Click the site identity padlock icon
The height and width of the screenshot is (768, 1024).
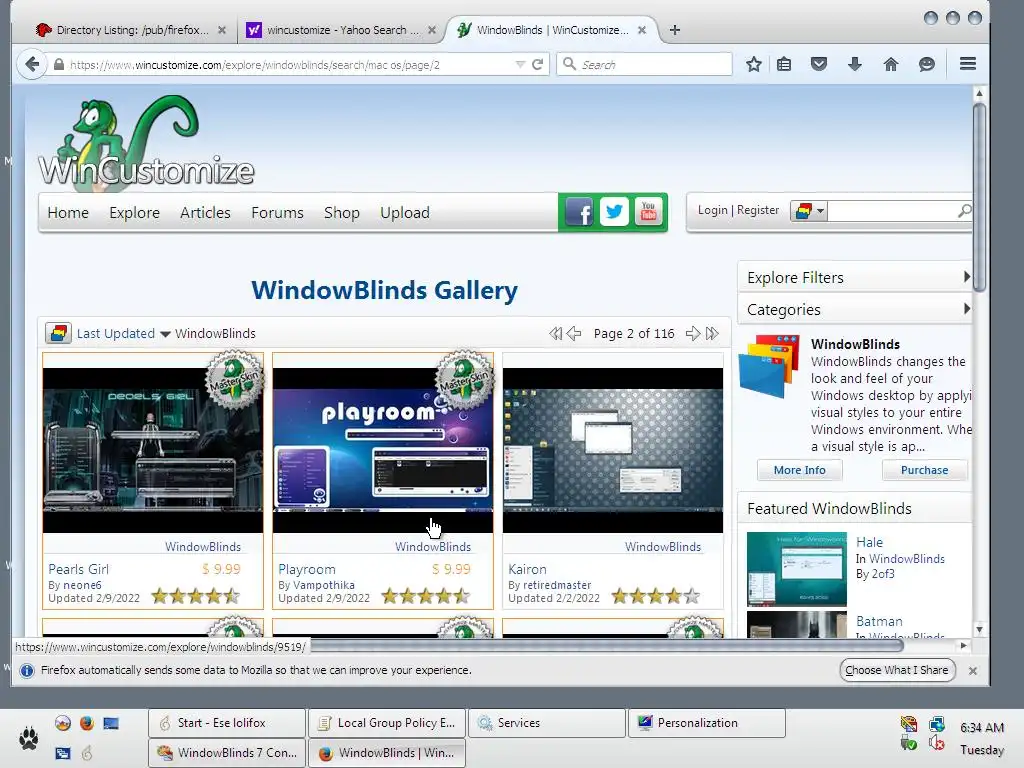[59, 64]
